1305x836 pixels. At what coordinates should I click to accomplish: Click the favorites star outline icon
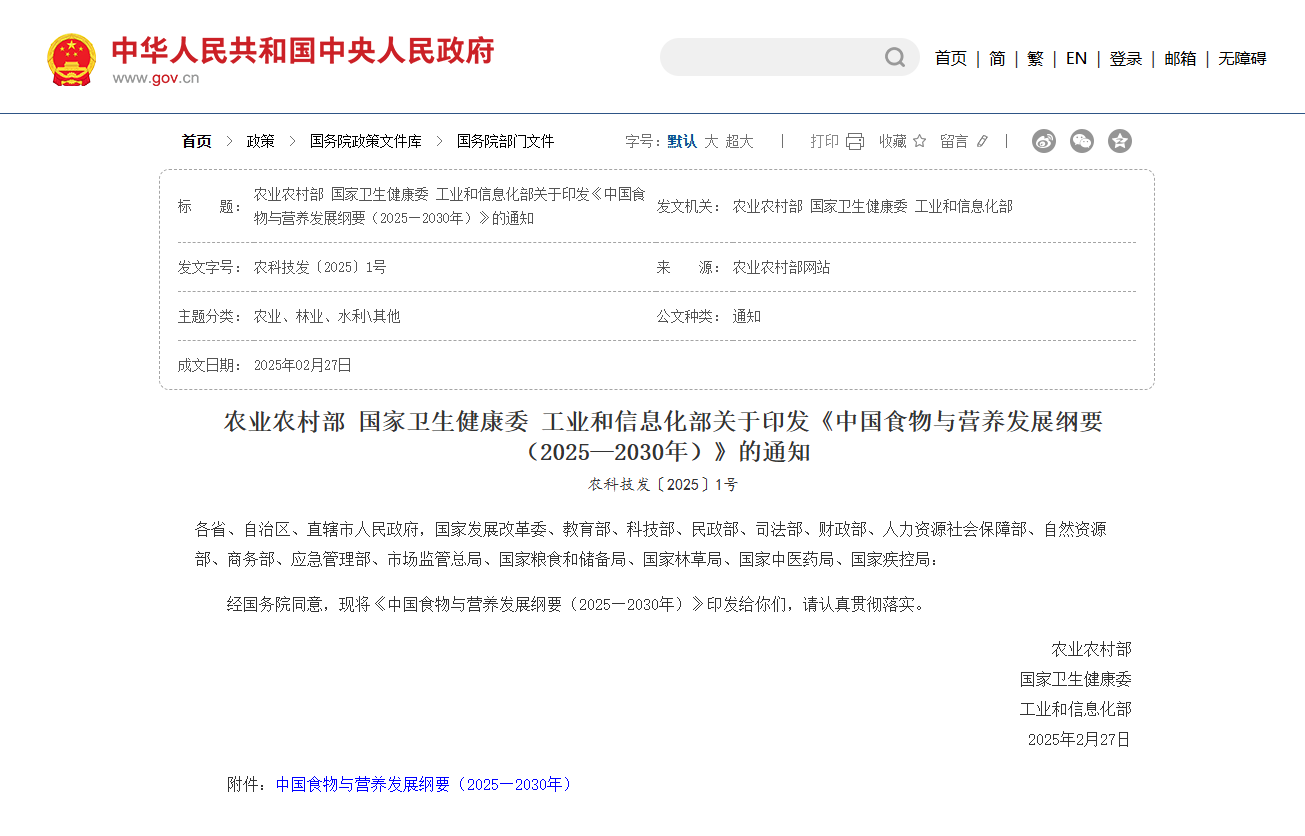click(919, 142)
